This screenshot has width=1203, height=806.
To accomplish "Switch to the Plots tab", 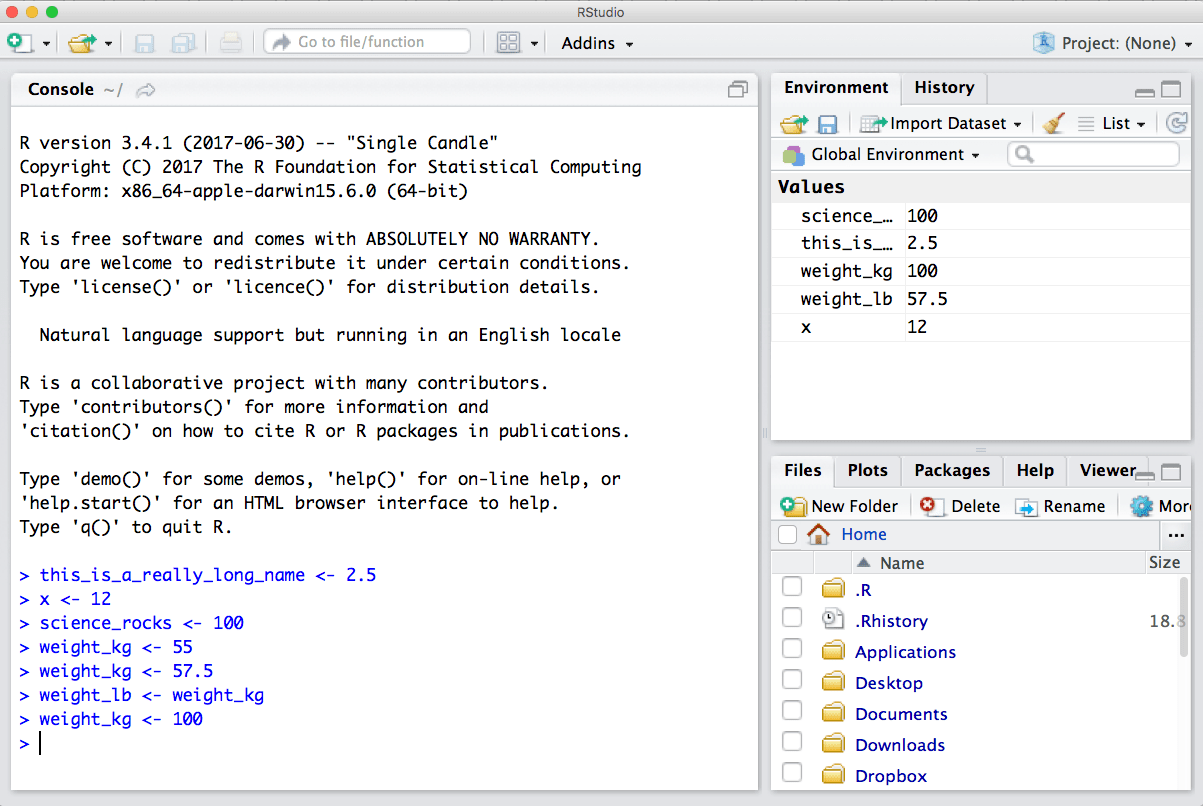I will 866,470.
